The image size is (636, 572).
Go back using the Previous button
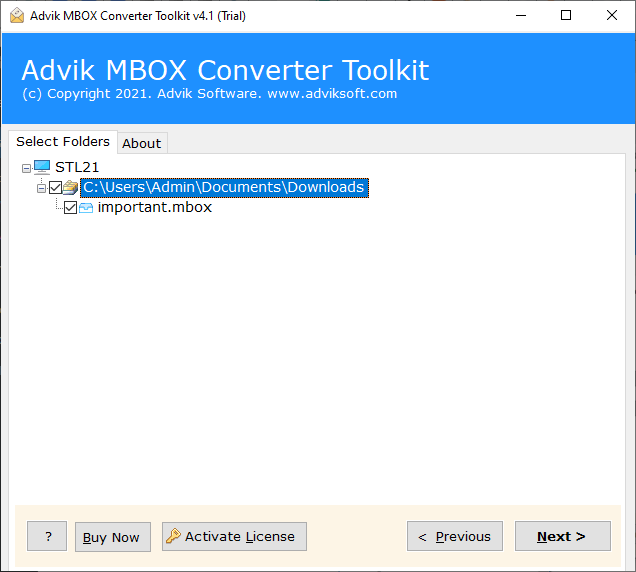455,536
